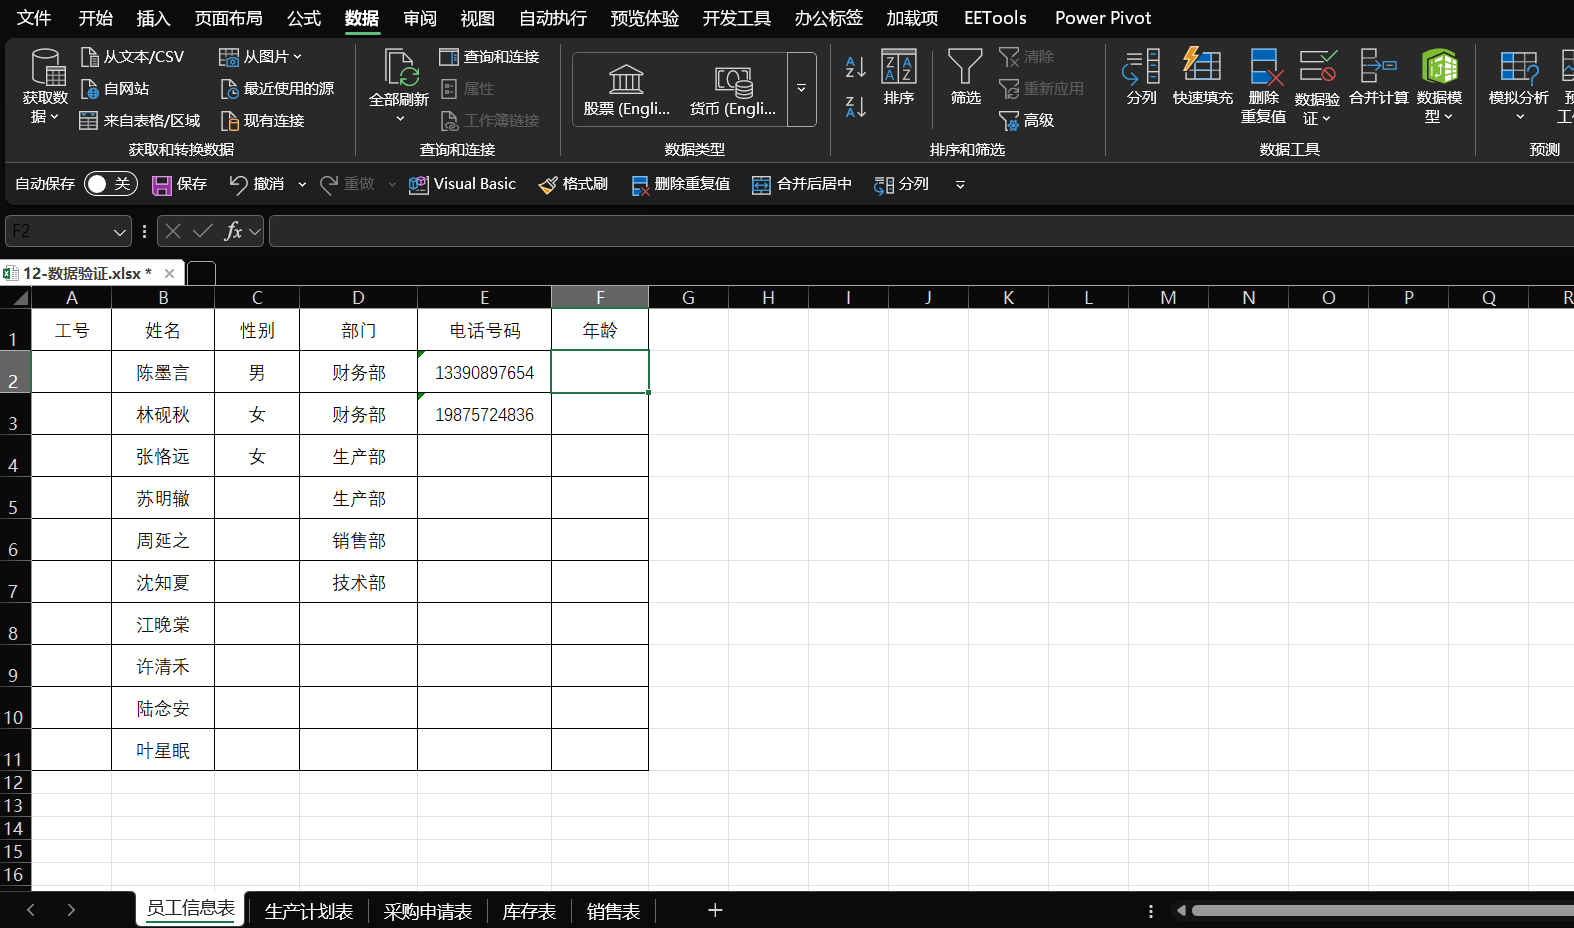The height and width of the screenshot is (928, 1574).
Task: Click quick-access 删除重复值
Action: click(x=680, y=184)
